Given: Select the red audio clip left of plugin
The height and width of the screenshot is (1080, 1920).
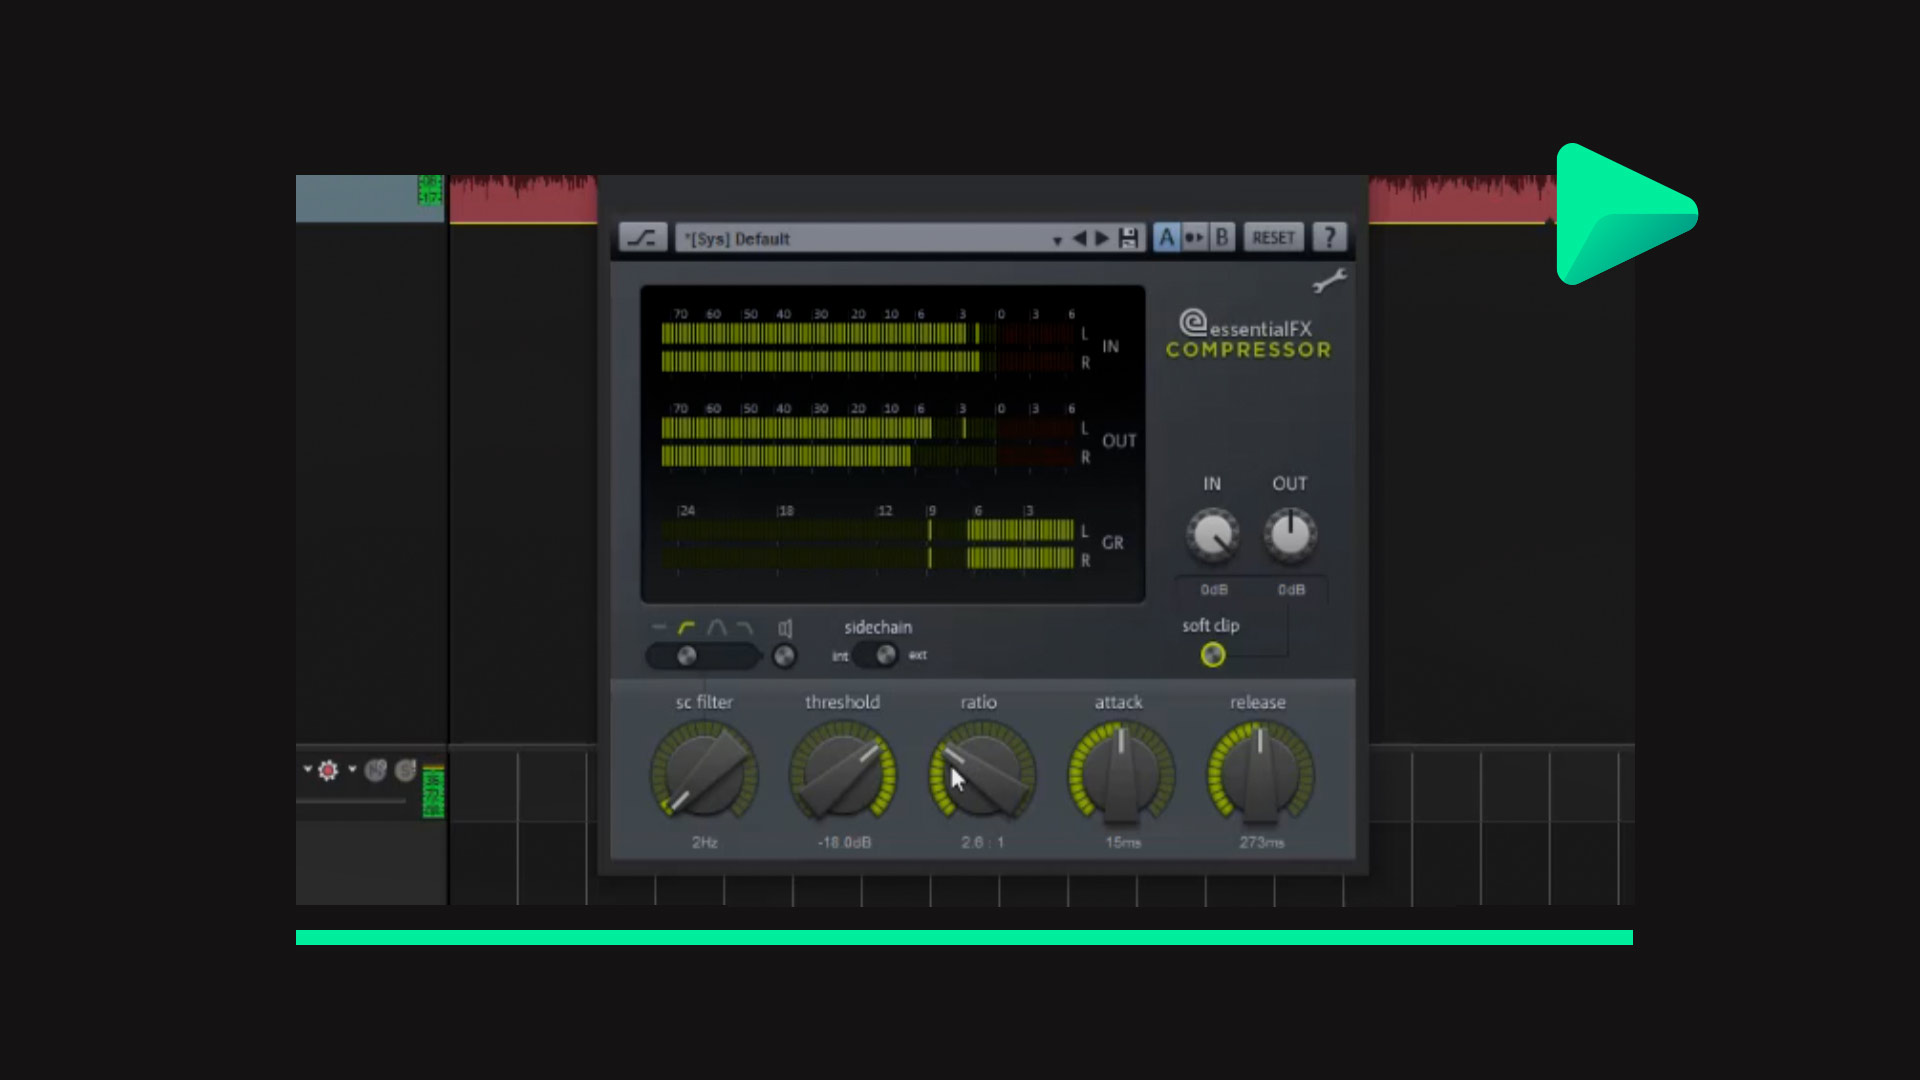Looking at the screenshot, I should 523,199.
